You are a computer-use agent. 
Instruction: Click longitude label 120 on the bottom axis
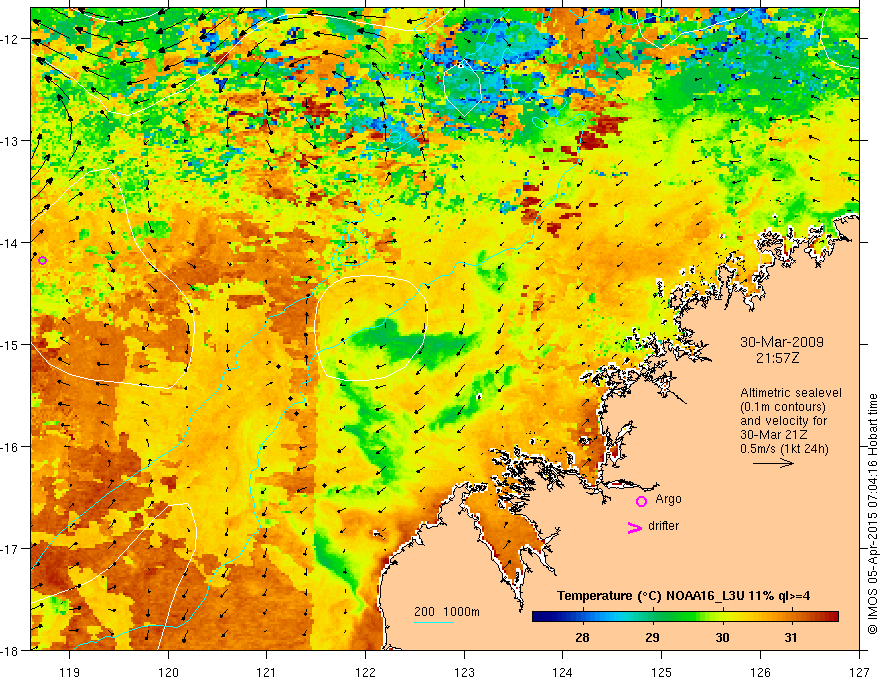[168, 672]
